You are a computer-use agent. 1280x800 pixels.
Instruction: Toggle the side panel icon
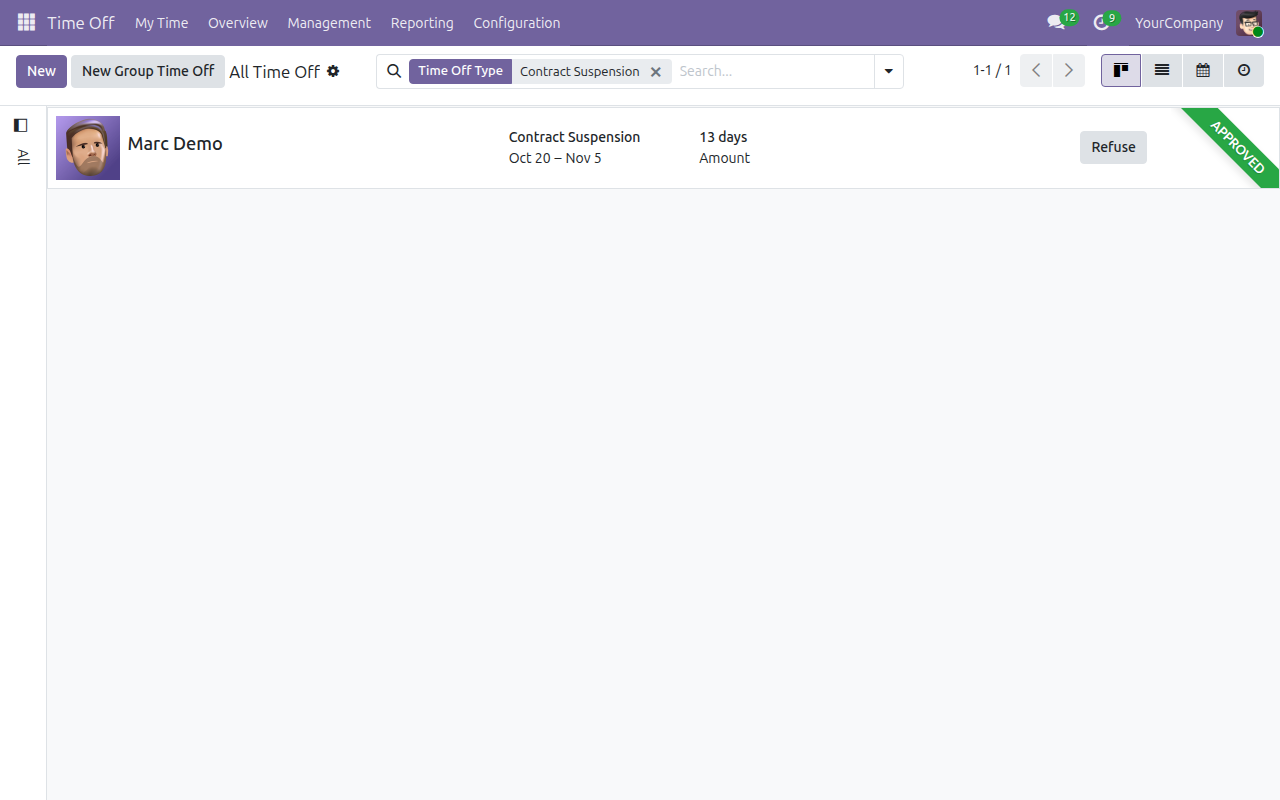click(x=21, y=125)
